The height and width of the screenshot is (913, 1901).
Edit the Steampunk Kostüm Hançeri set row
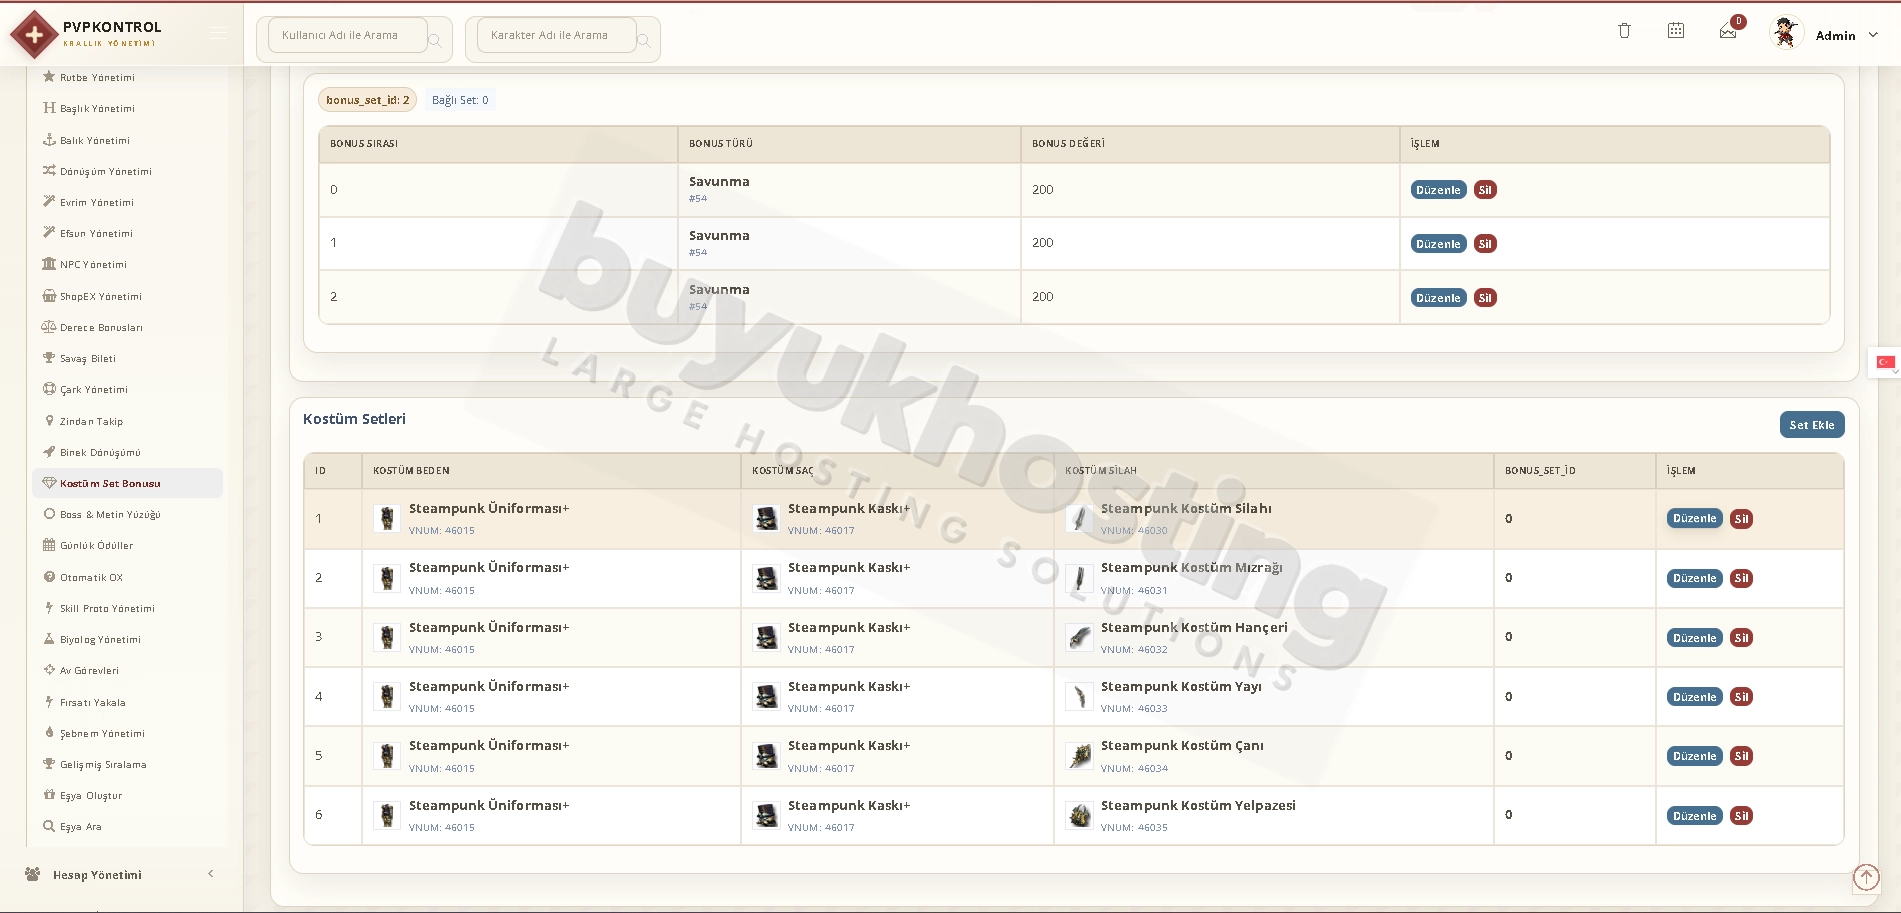[1694, 638]
